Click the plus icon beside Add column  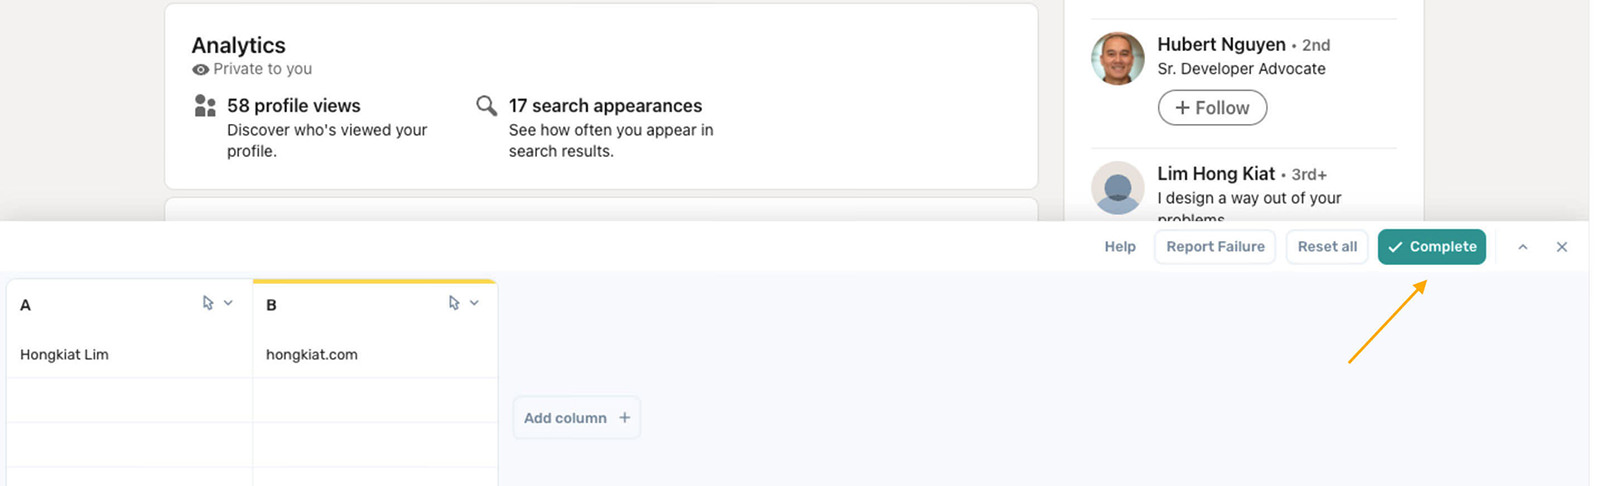pos(625,418)
